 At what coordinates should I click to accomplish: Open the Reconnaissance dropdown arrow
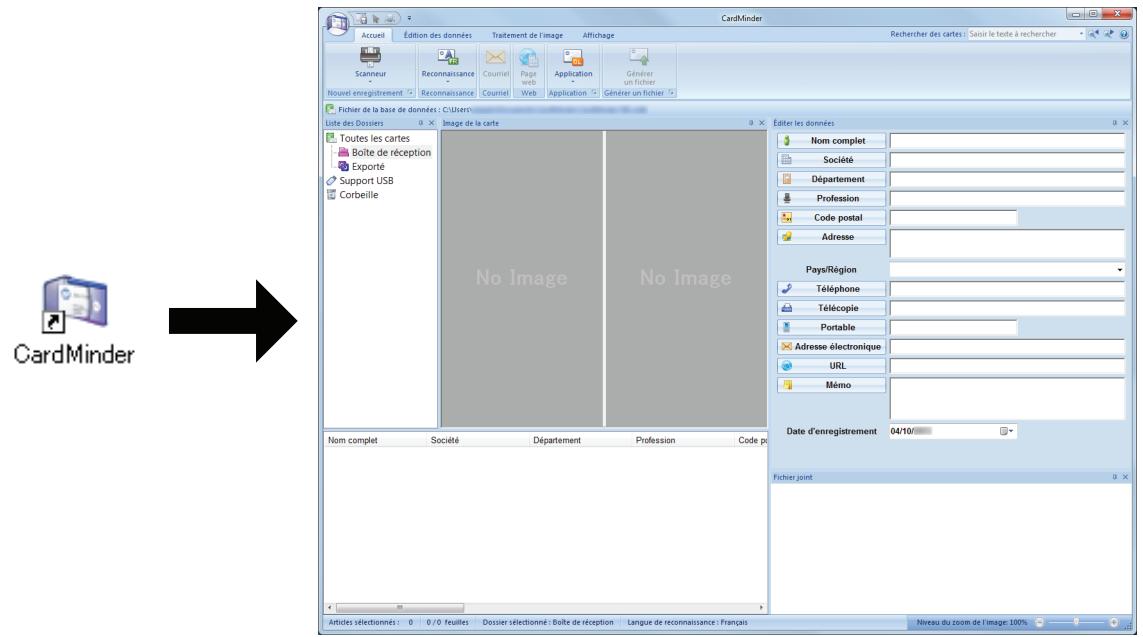[448, 82]
